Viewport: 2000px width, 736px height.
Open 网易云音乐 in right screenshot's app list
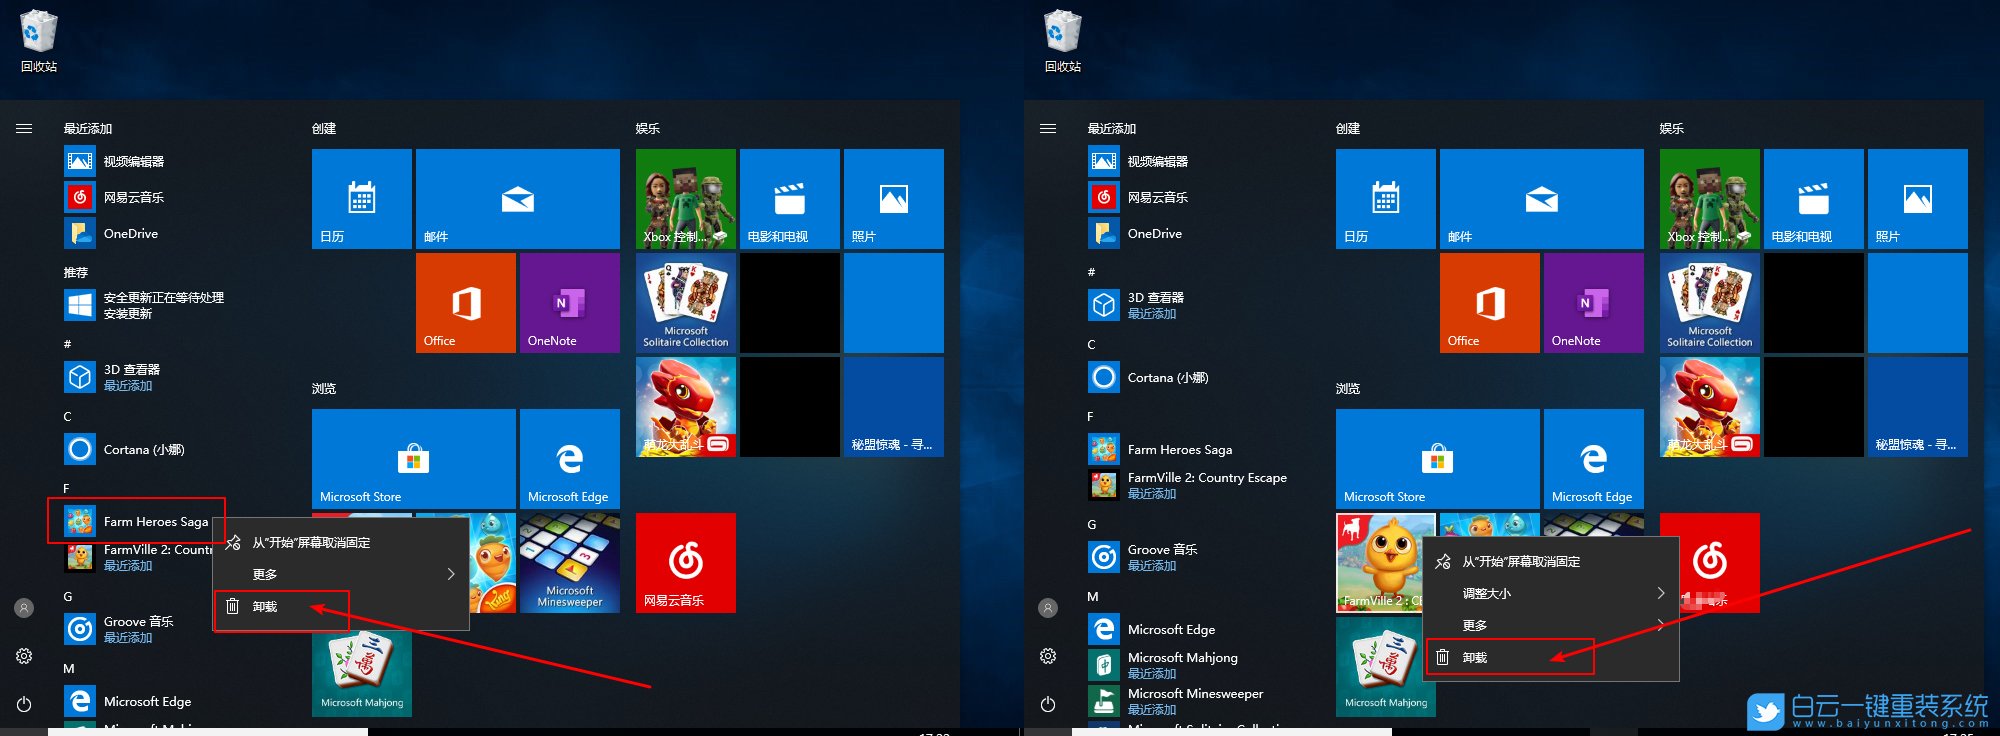1139,197
